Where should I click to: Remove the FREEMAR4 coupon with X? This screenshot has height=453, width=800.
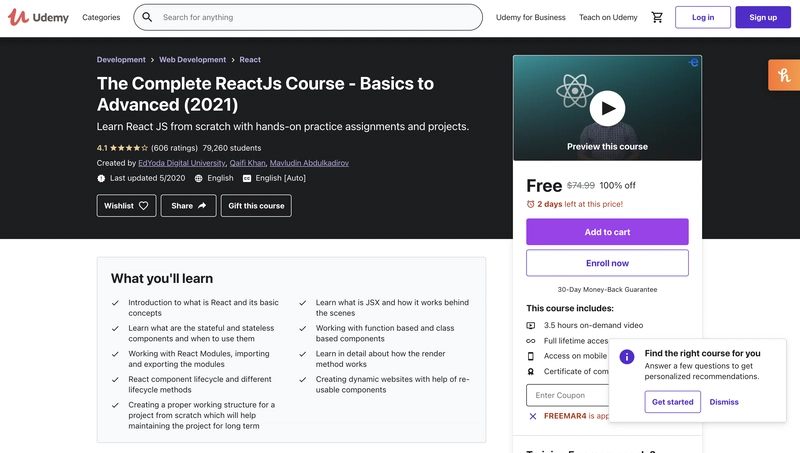point(533,416)
